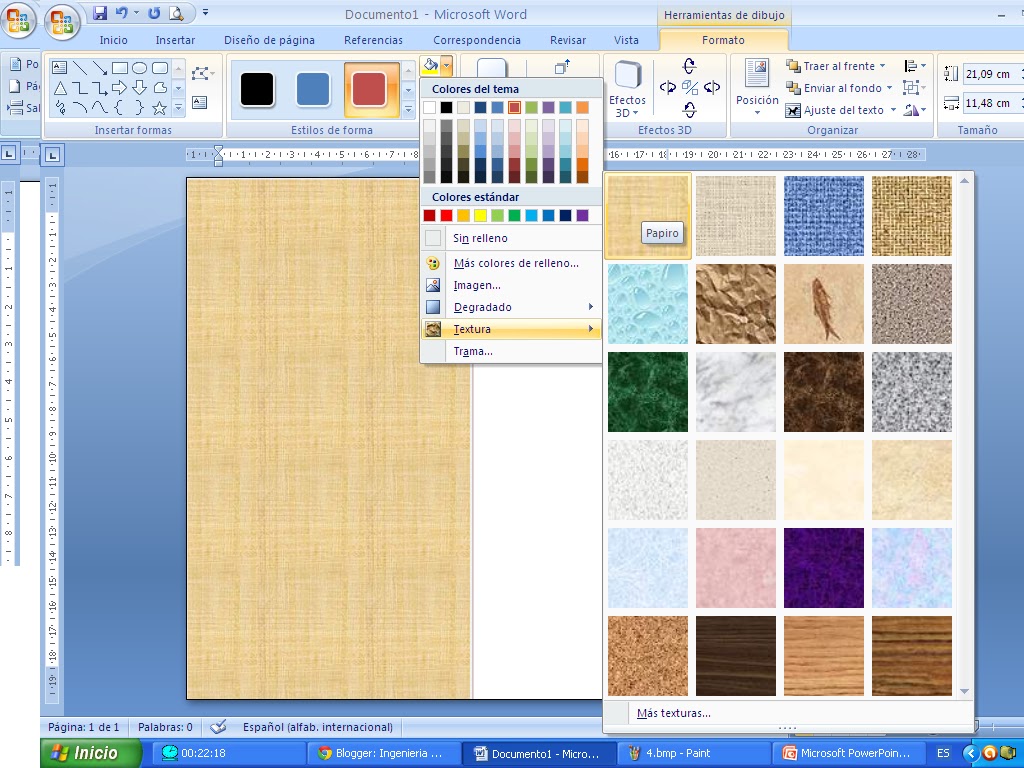This screenshot has height=768, width=1024.
Task: Switch to the Insertar ribbon tab
Action: (175, 40)
